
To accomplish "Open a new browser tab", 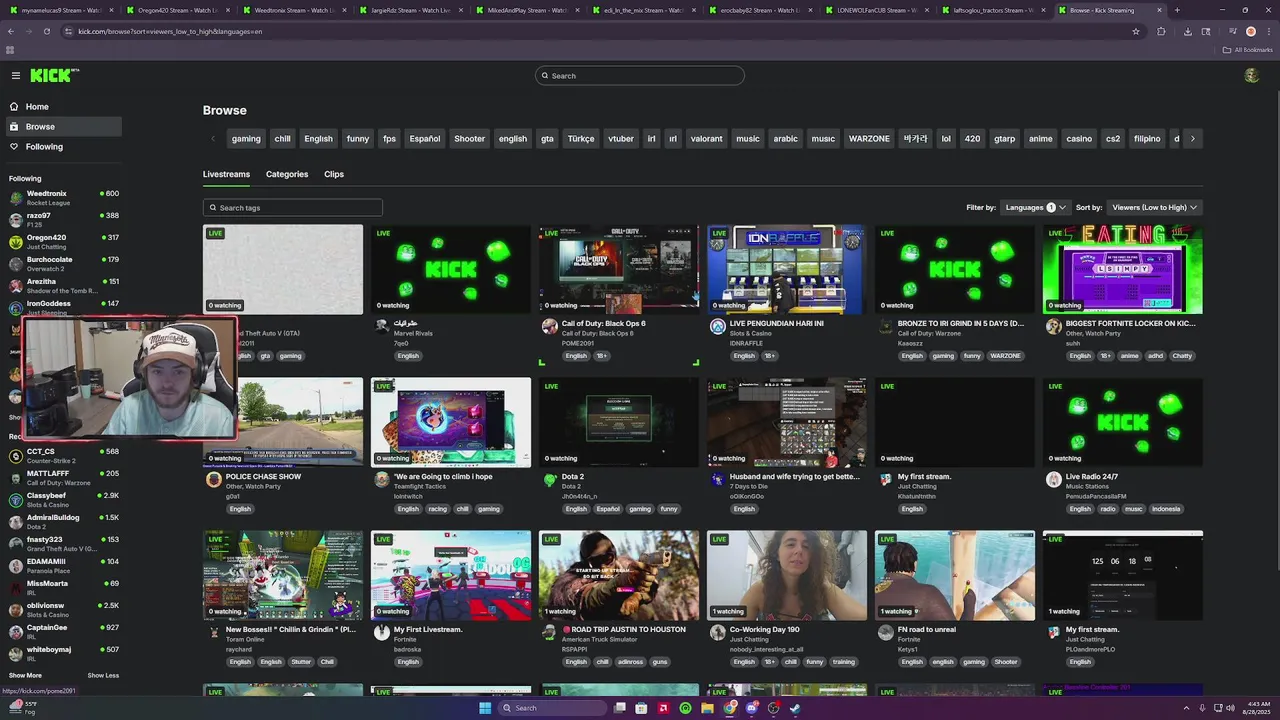I will point(1177,10).
